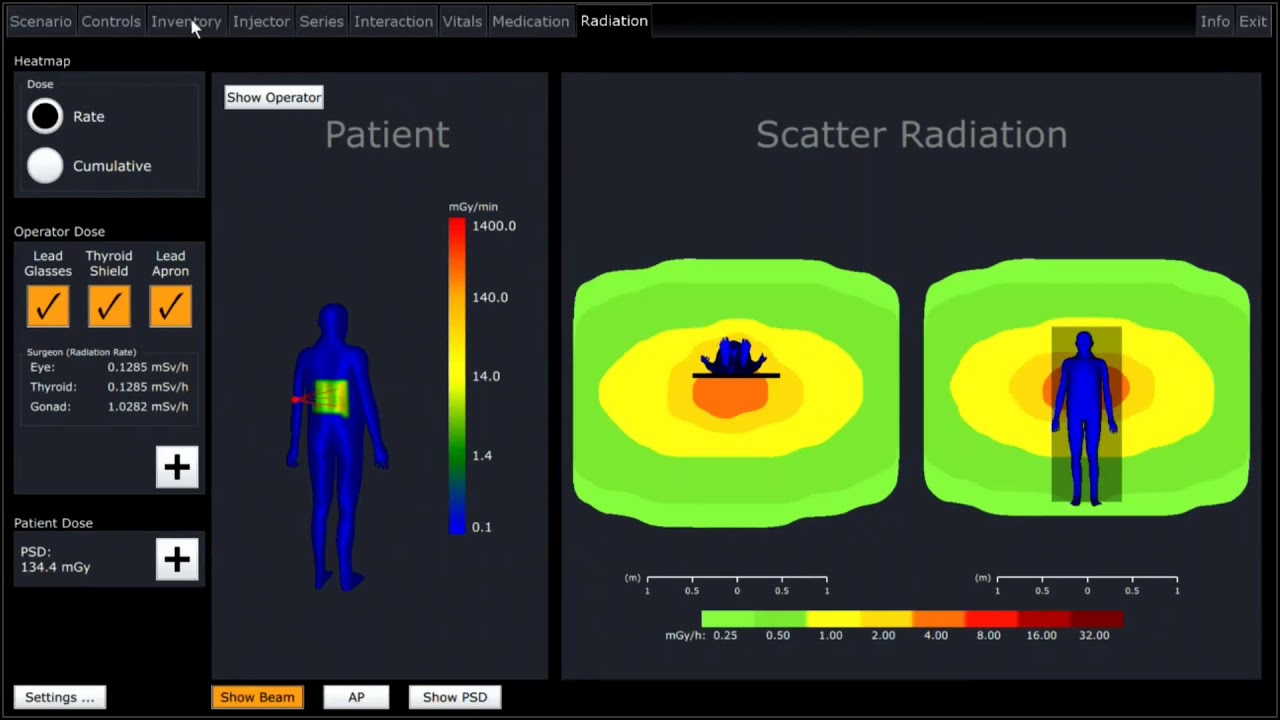Screen dimensions: 1280x720
Task: Click the 0.25 legend value
Action: click(725, 635)
